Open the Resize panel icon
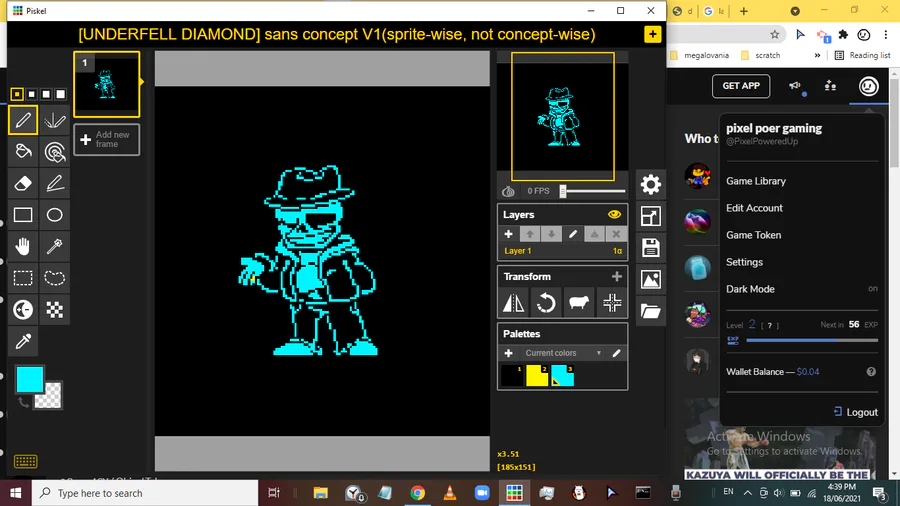Screen dimensions: 900x506 [650, 216]
